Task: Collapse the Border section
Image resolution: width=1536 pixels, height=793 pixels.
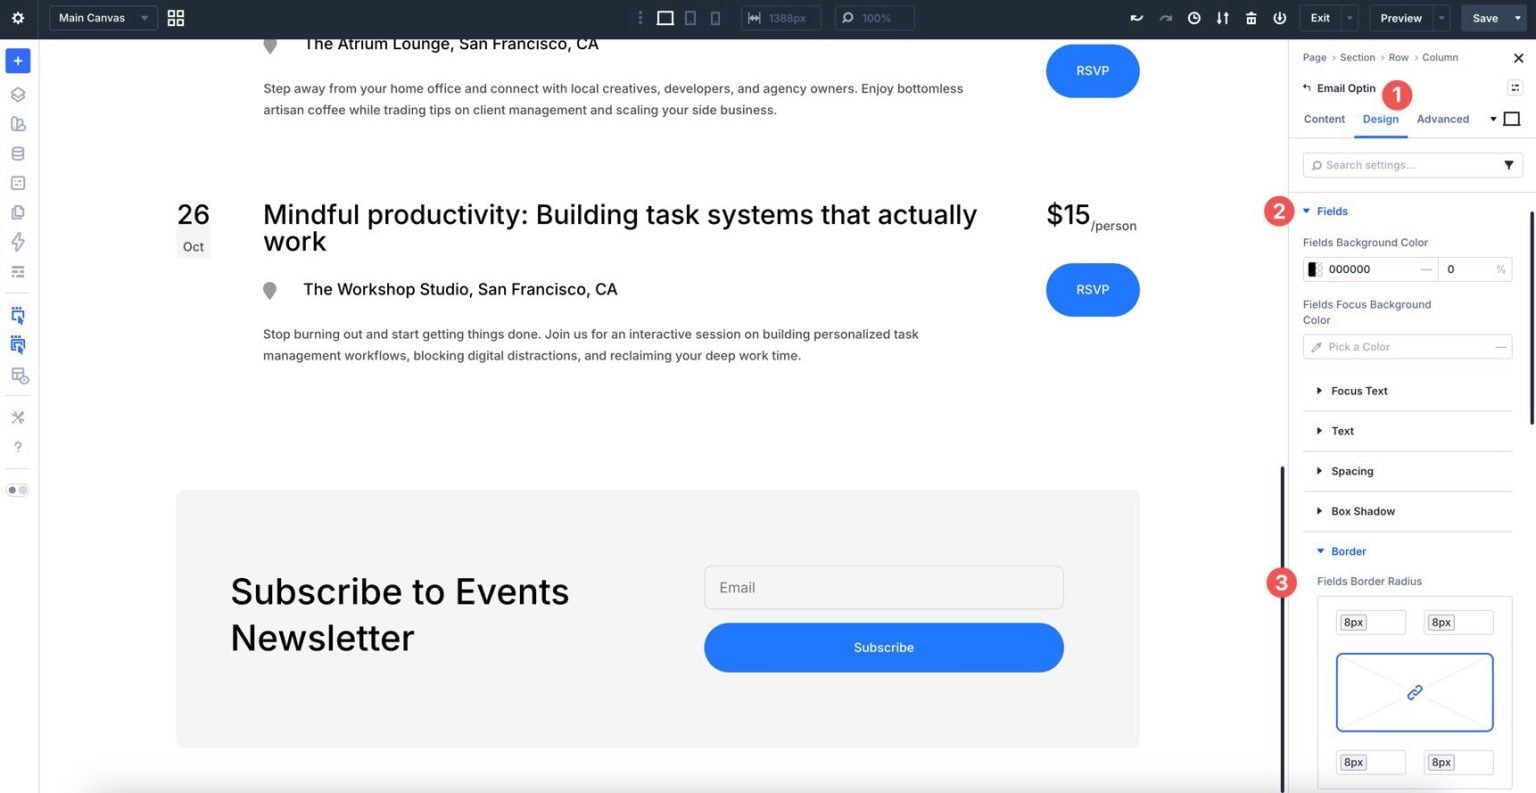Action: pyautogui.click(x=1341, y=551)
